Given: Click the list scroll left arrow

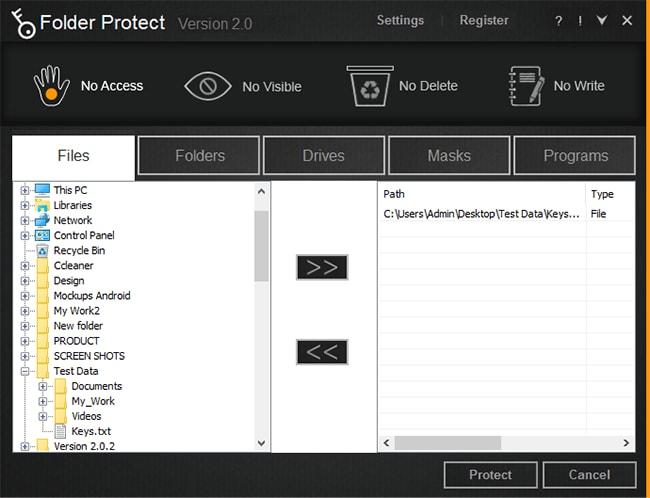Looking at the screenshot, I should (x=387, y=443).
